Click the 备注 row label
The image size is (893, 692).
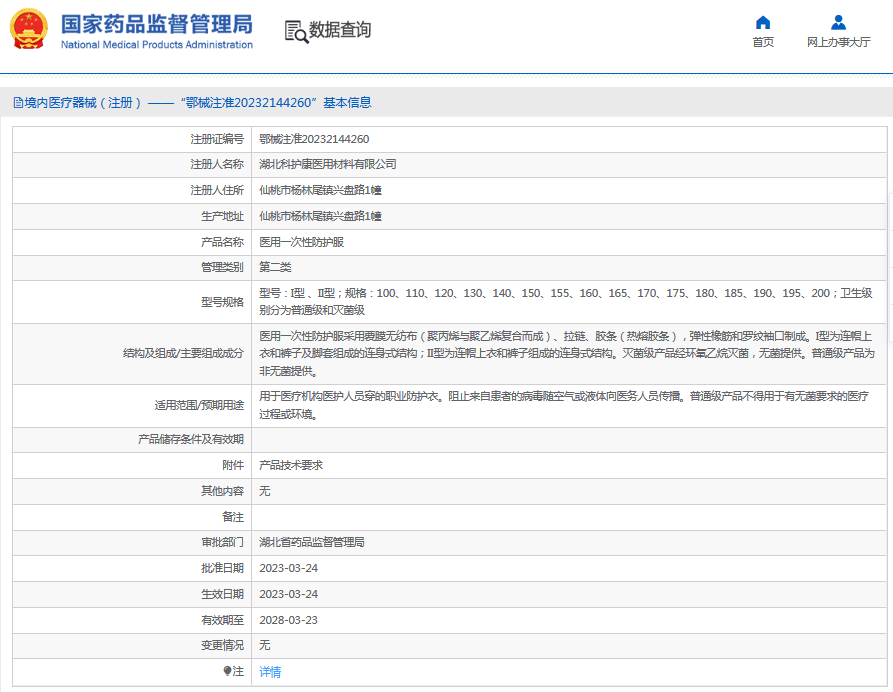[x=233, y=517]
